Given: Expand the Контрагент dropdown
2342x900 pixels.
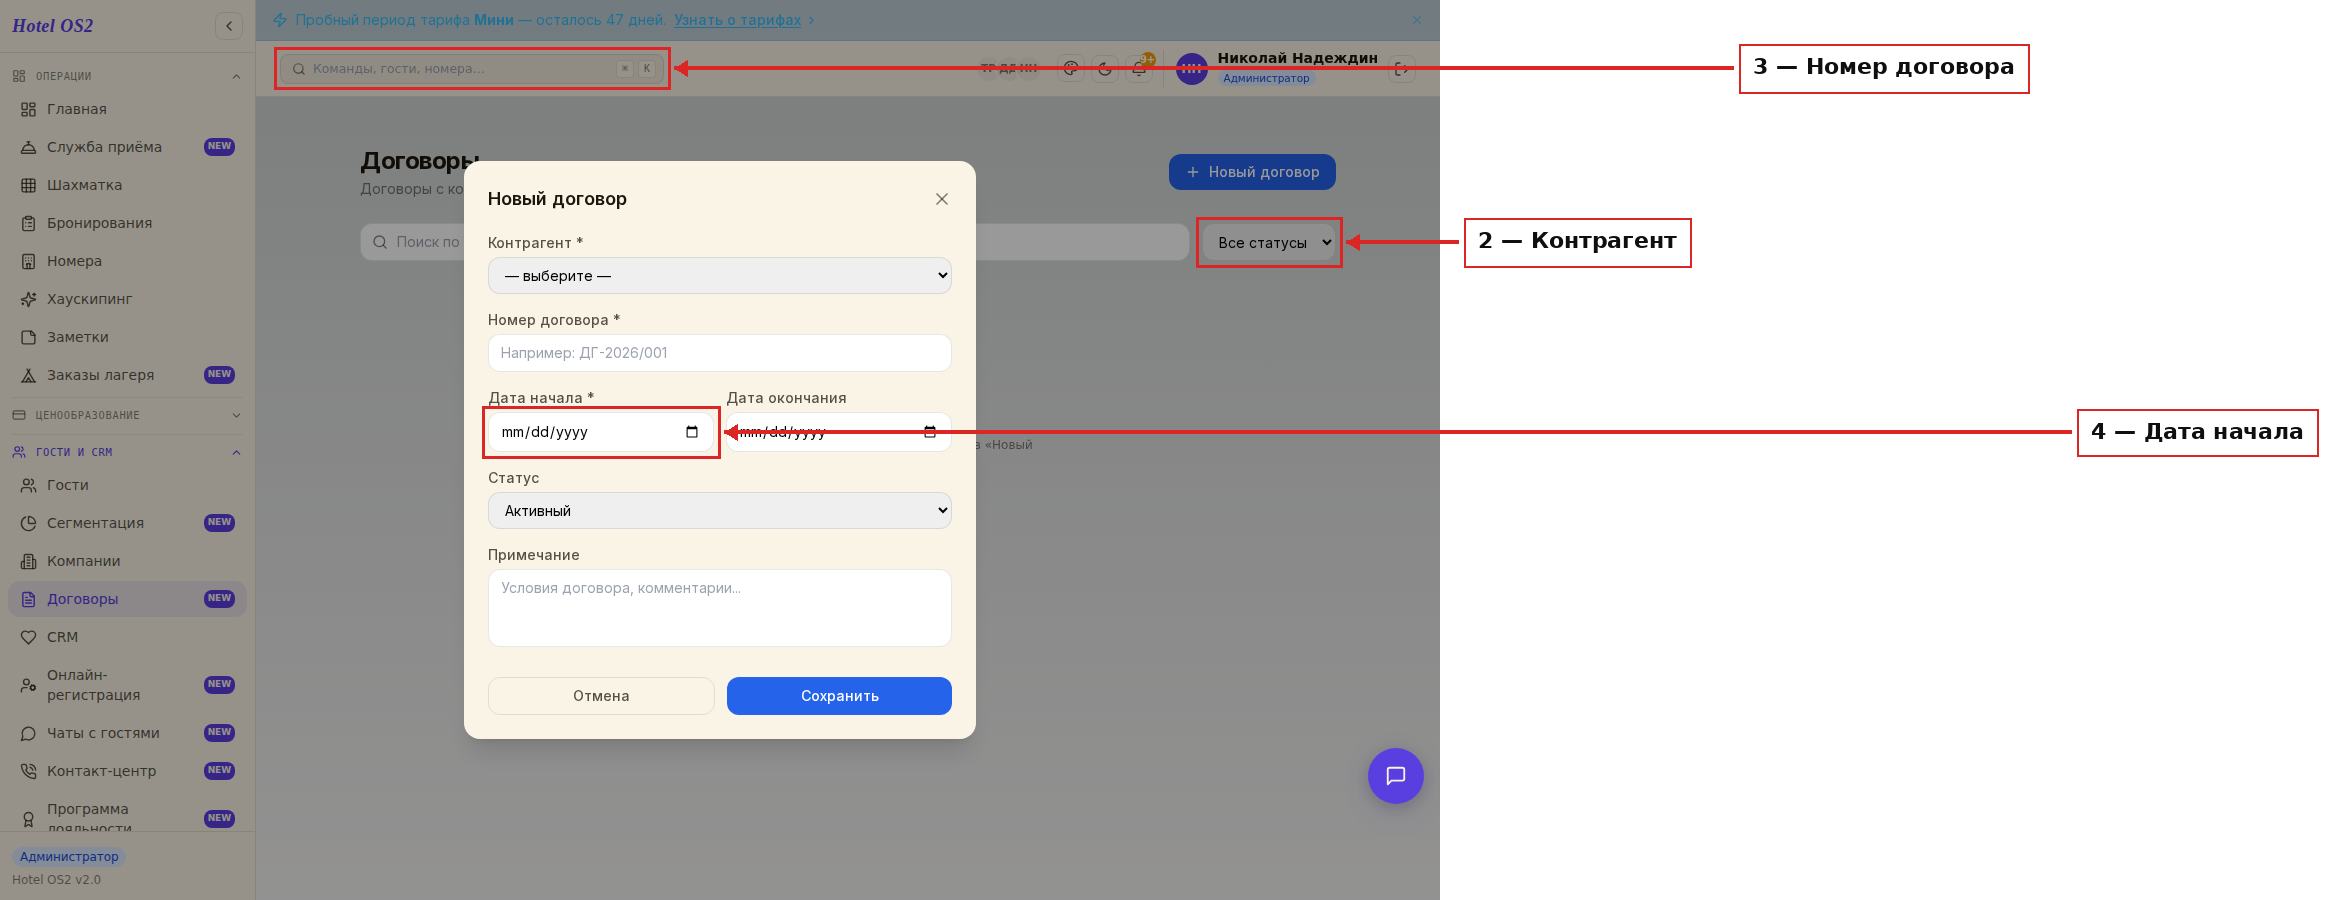Looking at the screenshot, I should (720, 276).
